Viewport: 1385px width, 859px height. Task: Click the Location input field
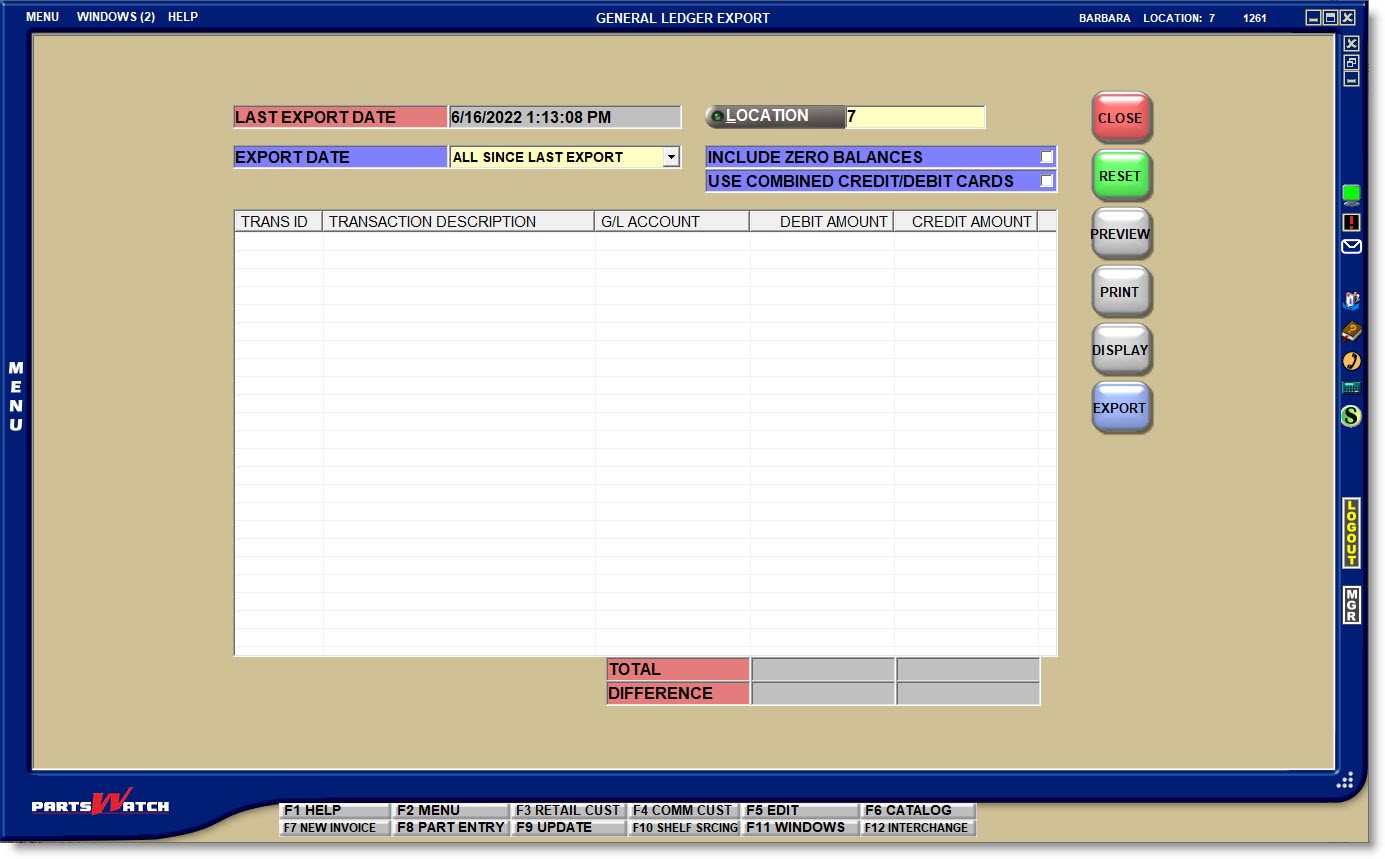(x=915, y=117)
